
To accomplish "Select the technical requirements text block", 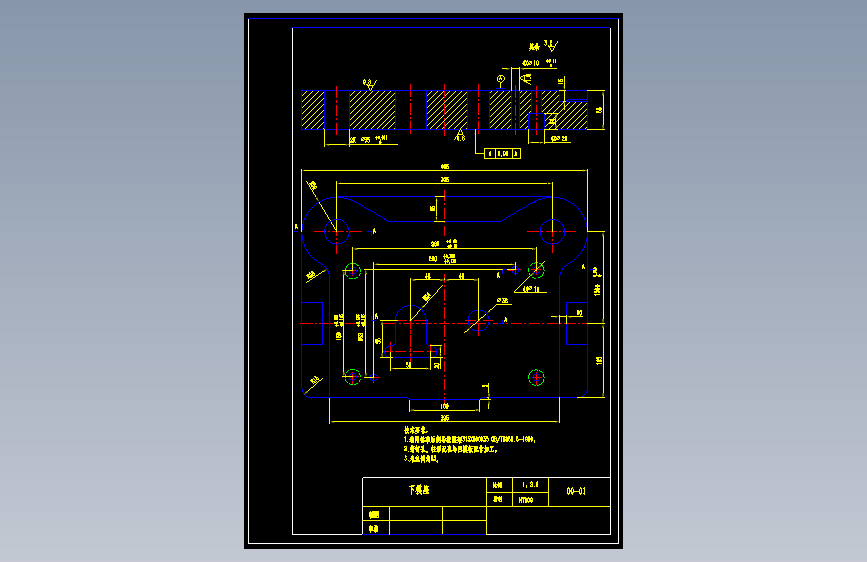I will point(469,444).
